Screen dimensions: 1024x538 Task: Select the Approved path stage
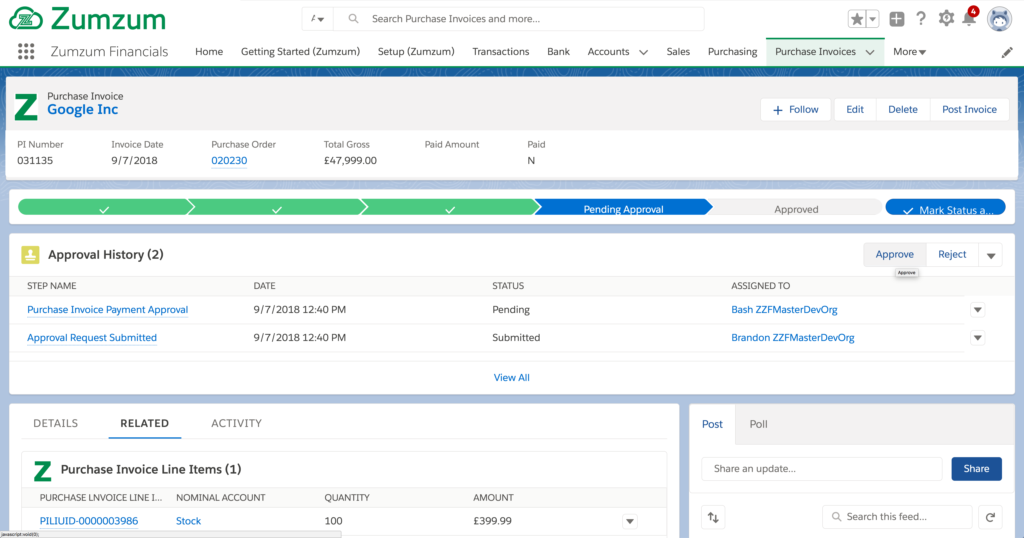[796, 208]
